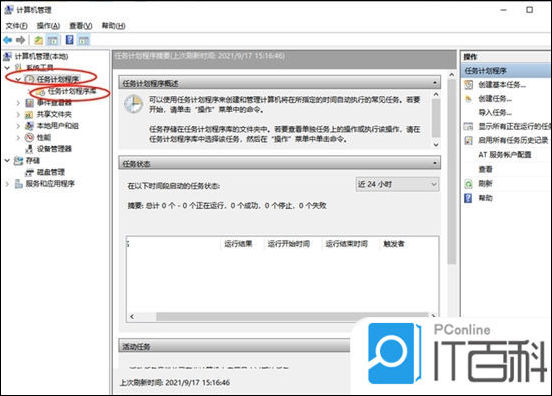Expand the 事件查看器 node chevron
The width and height of the screenshot is (552, 396).
click(18, 103)
